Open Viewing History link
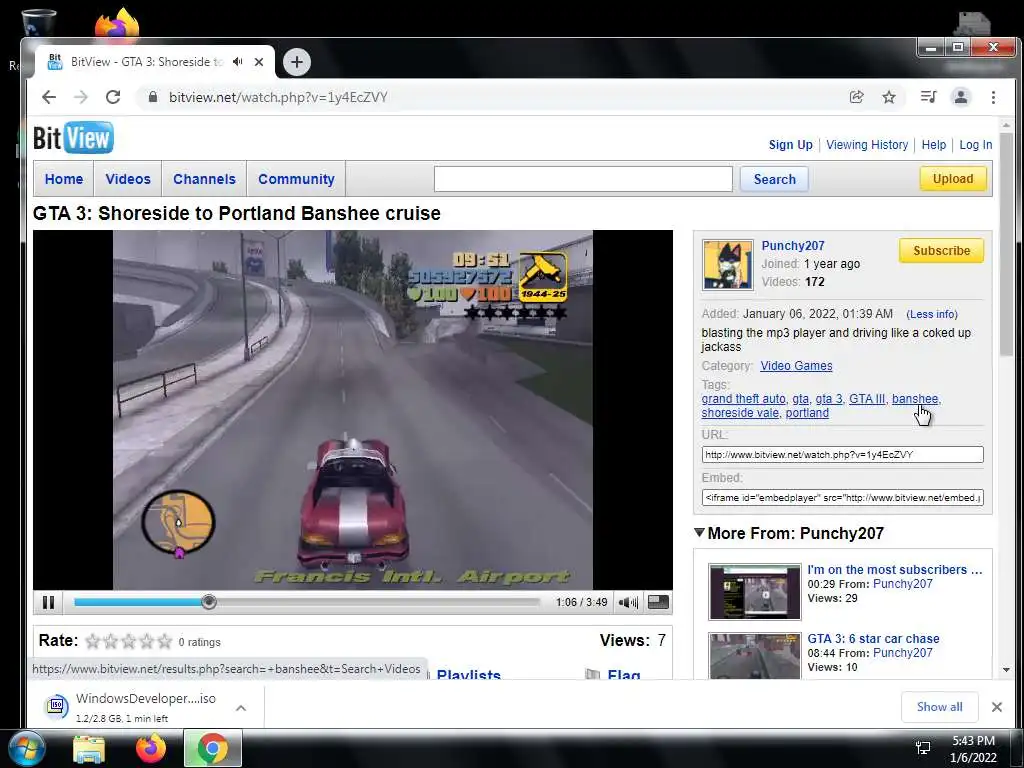1024x768 pixels. click(867, 145)
